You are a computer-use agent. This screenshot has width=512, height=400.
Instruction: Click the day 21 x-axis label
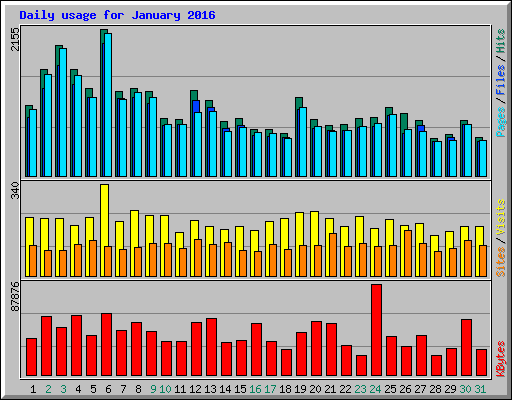point(330,389)
